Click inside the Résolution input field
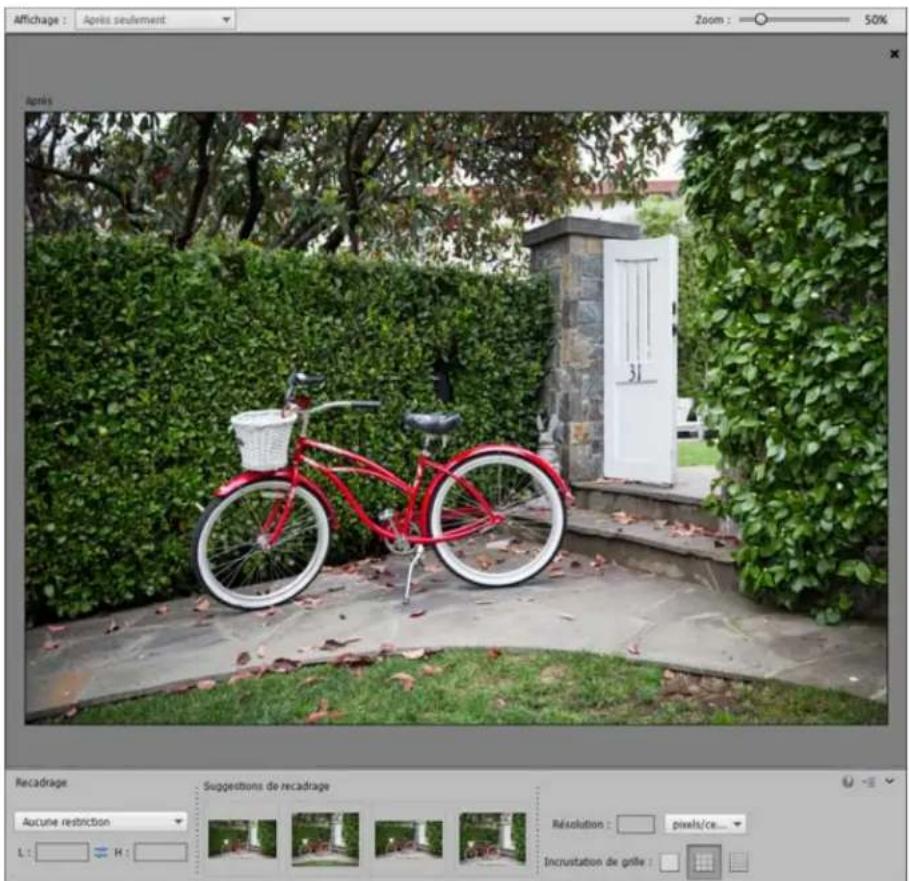The image size is (909, 881). click(x=637, y=821)
